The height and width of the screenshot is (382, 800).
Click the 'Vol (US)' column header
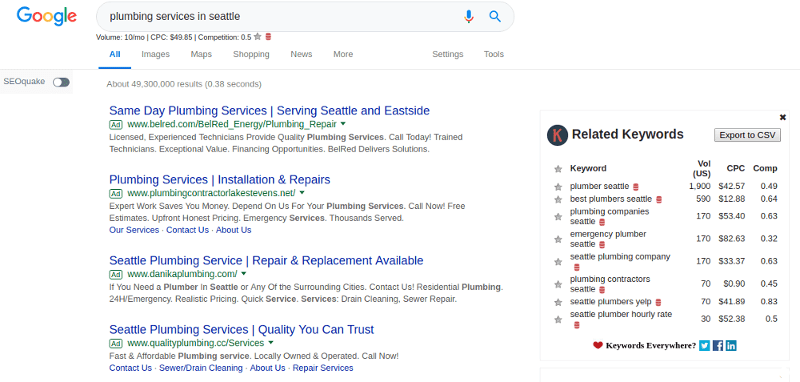pos(702,168)
